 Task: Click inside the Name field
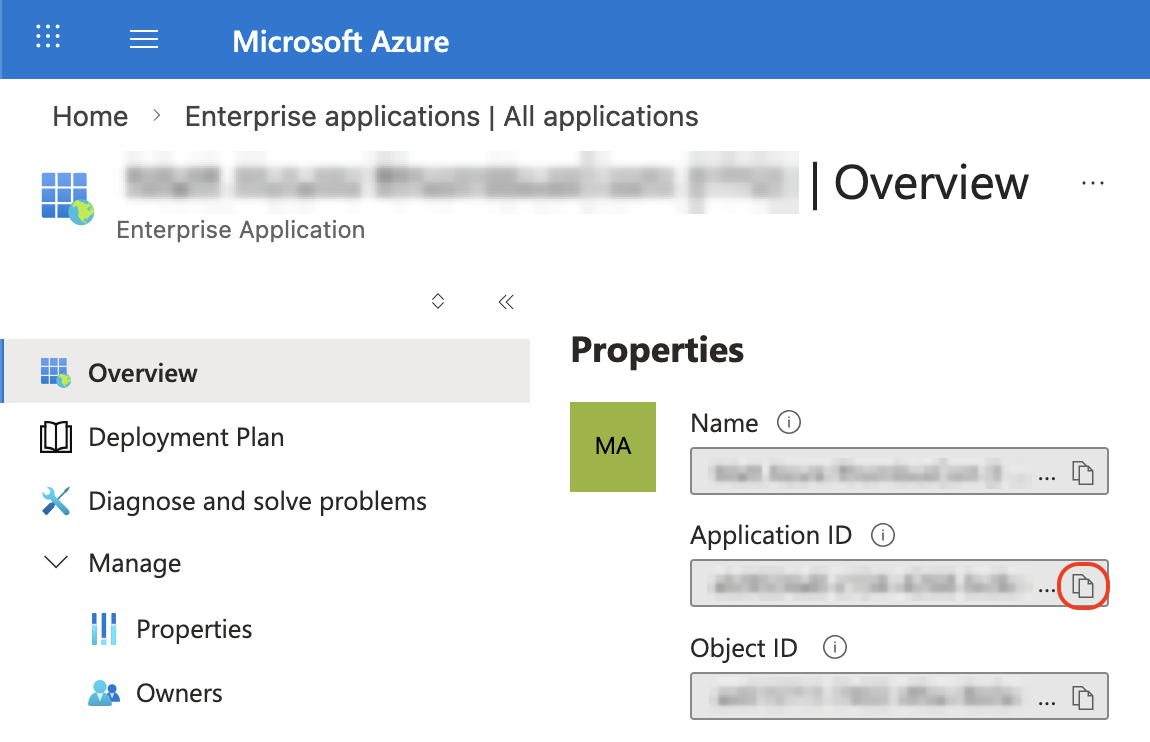[x=899, y=471]
